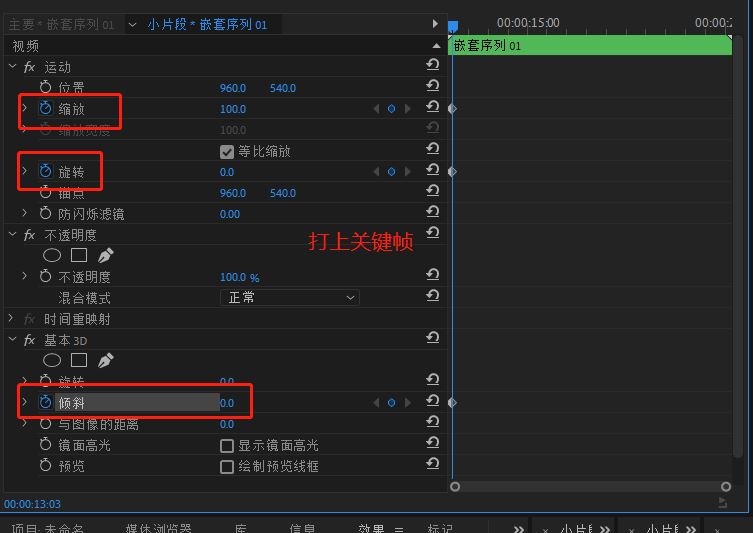753x533 pixels.
Task: Toggle the 镜面高光 stopwatch icon
Action: (x=46, y=445)
